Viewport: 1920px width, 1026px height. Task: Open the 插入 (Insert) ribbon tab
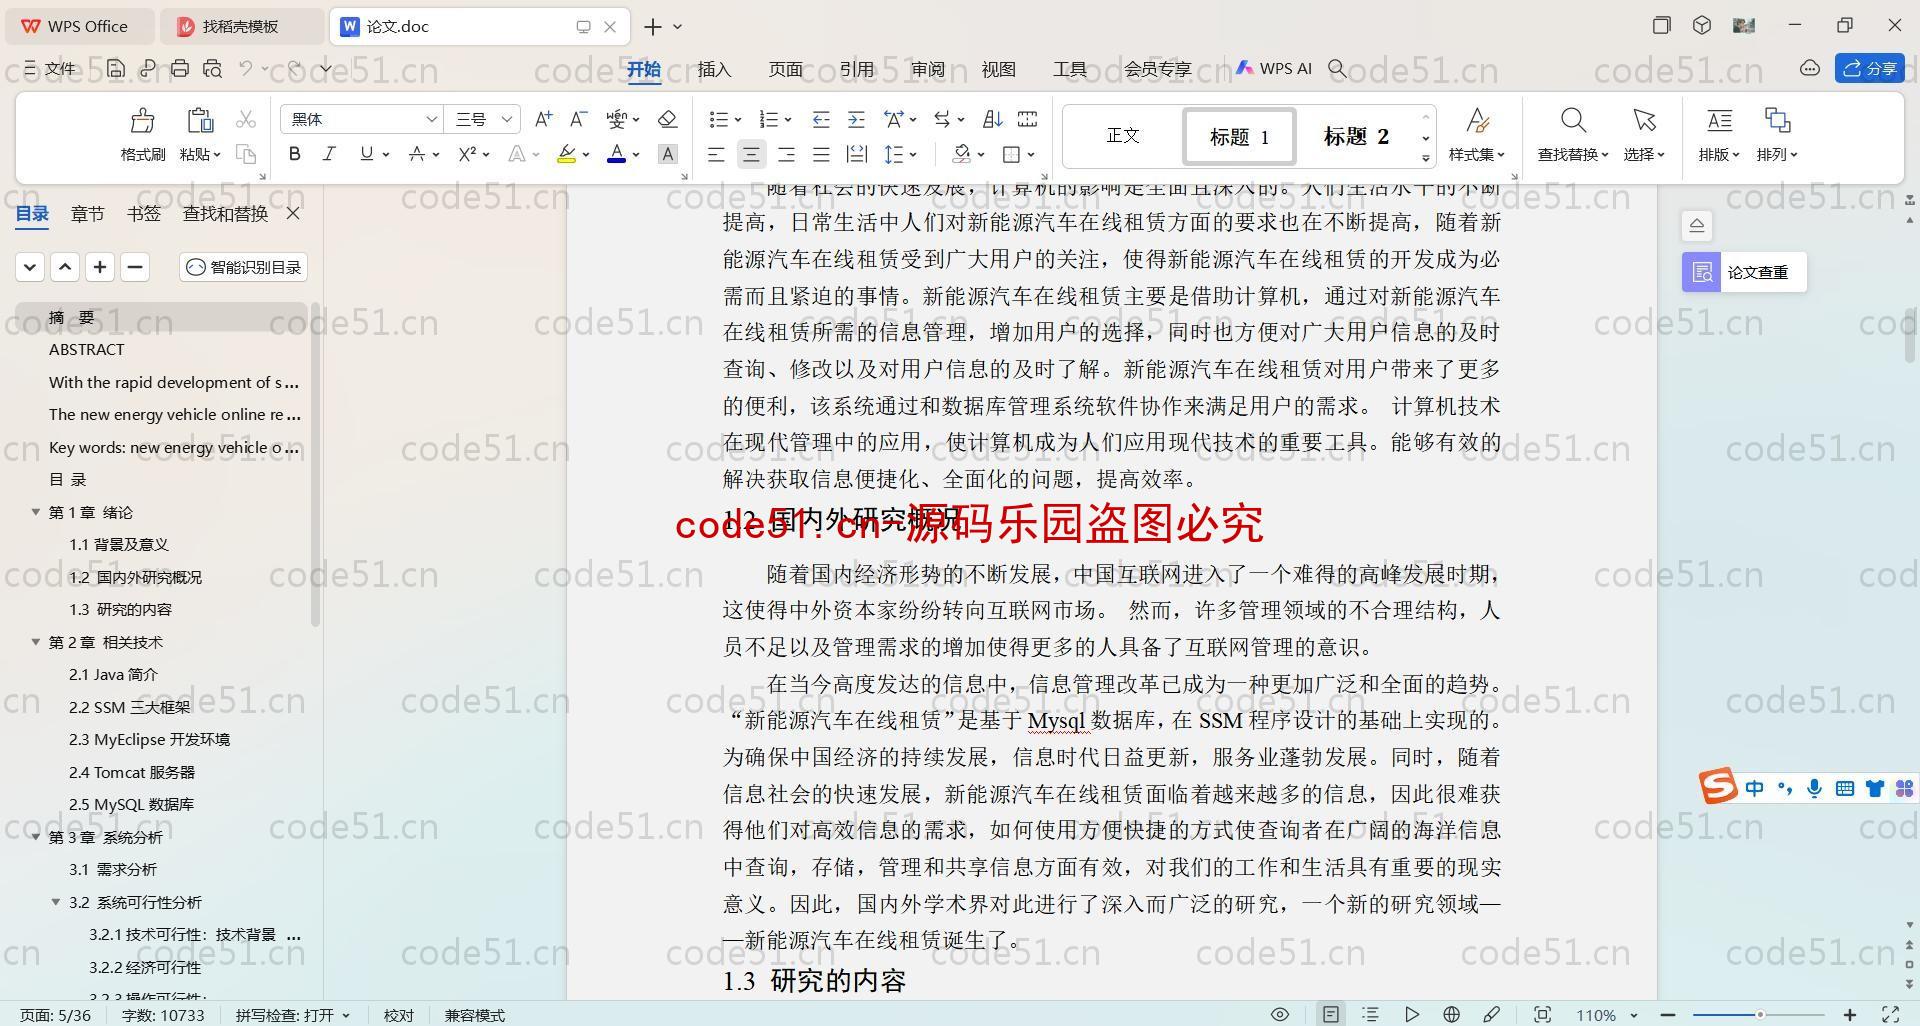click(714, 68)
